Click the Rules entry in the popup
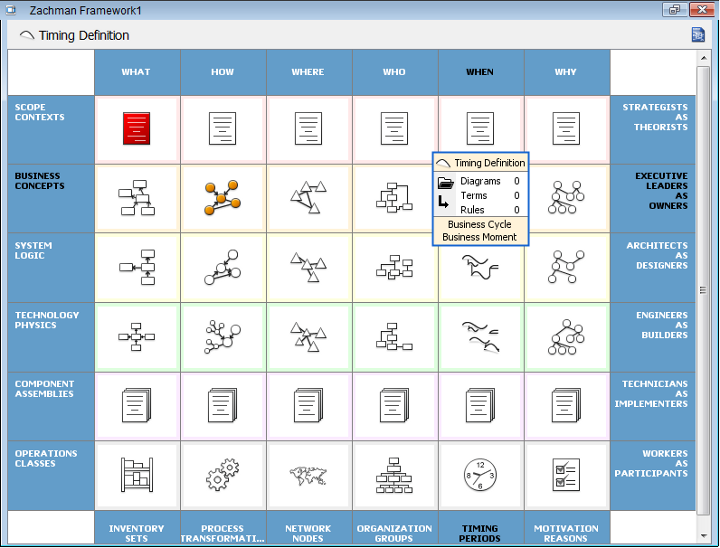 click(x=489, y=210)
